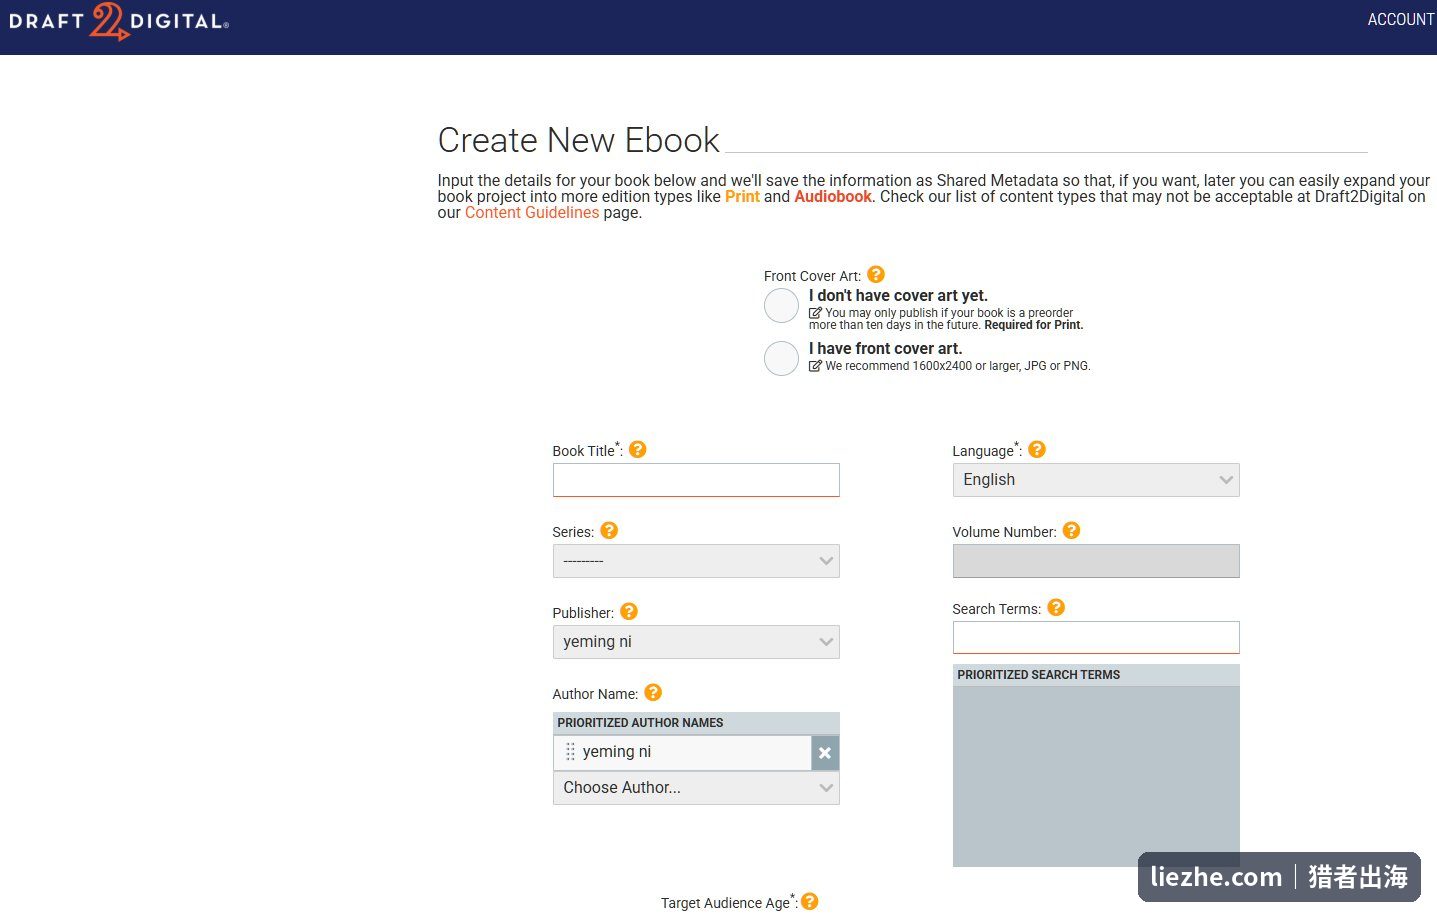
Task: Click Target Audience Age help icon
Action: (810, 901)
